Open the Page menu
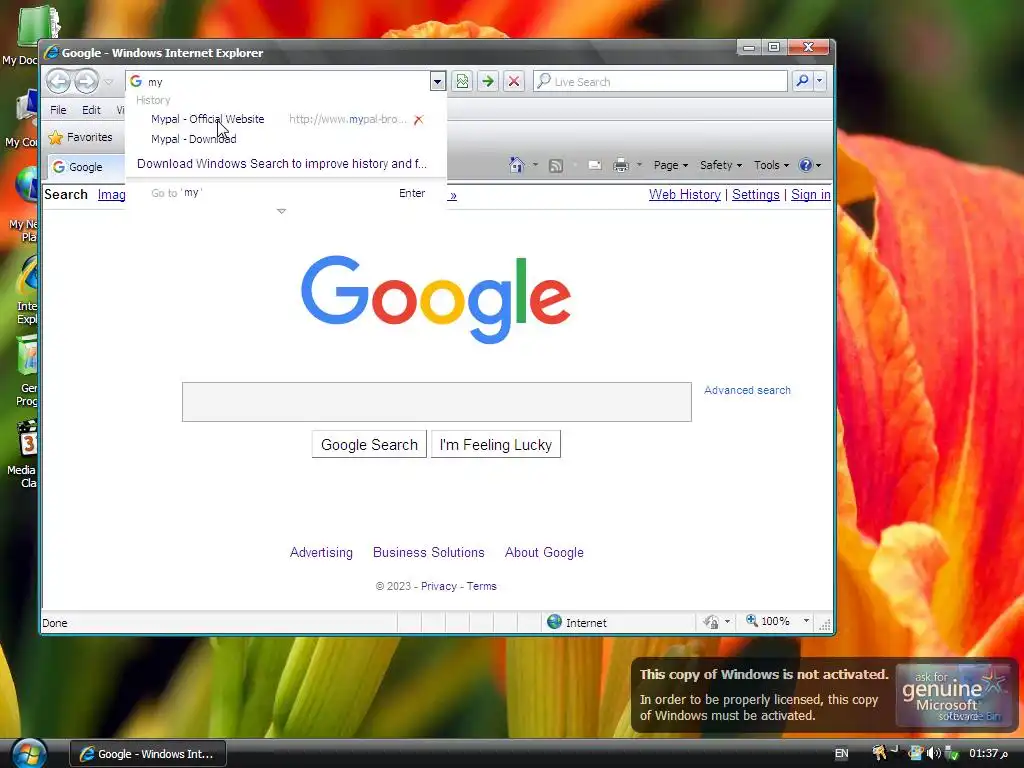 coord(671,165)
